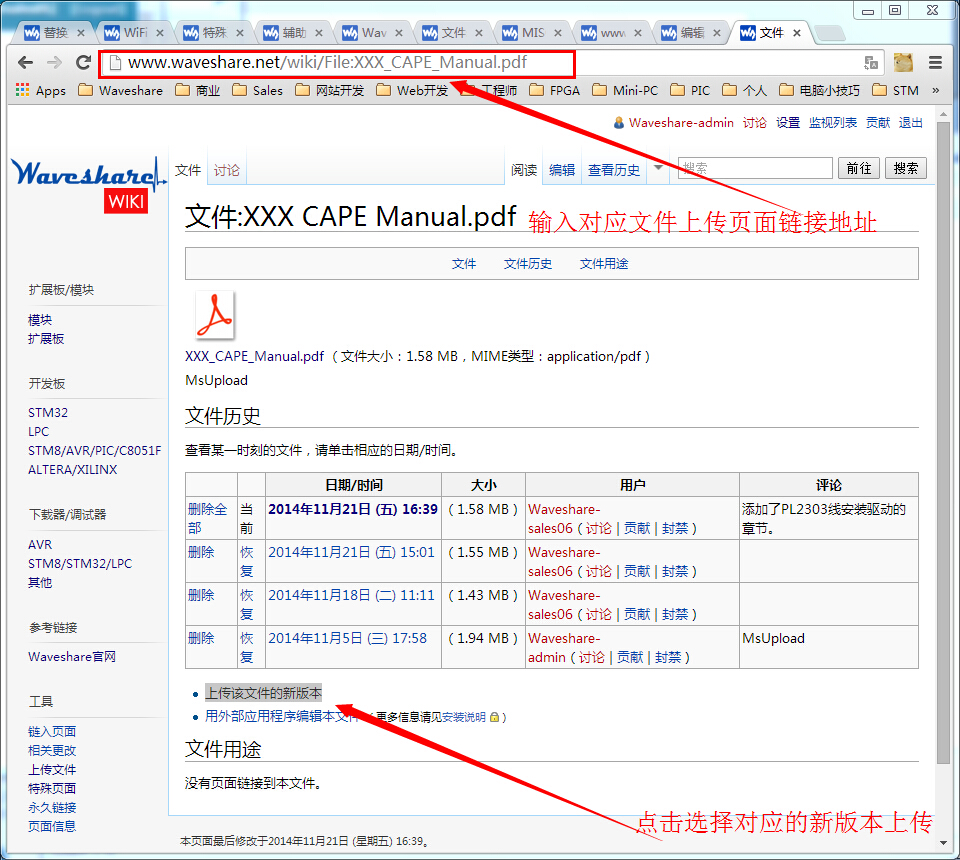Delete the 11月5日 17:58 version

coord(201,638)
